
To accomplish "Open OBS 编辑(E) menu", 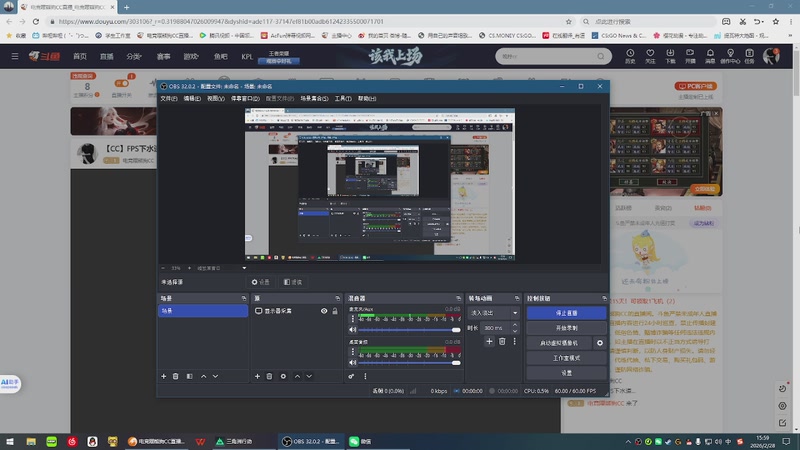I will tap(192, 98).
